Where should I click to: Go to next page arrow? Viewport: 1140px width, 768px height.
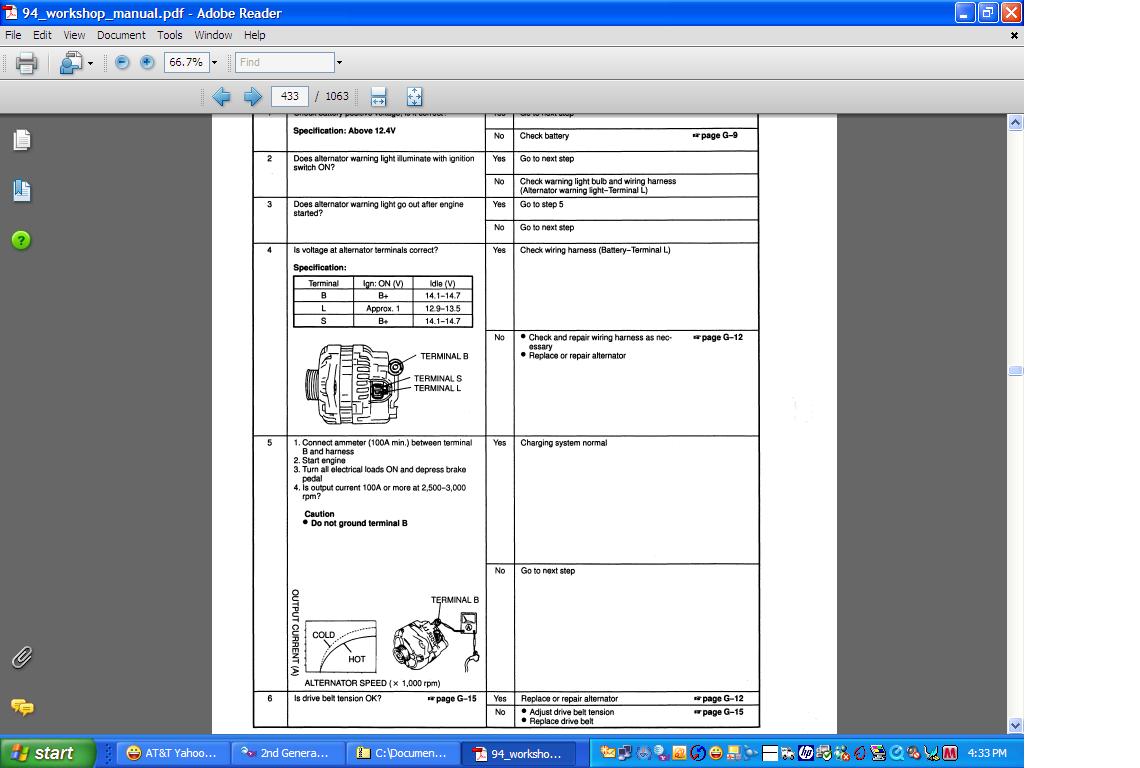(253, 96)
